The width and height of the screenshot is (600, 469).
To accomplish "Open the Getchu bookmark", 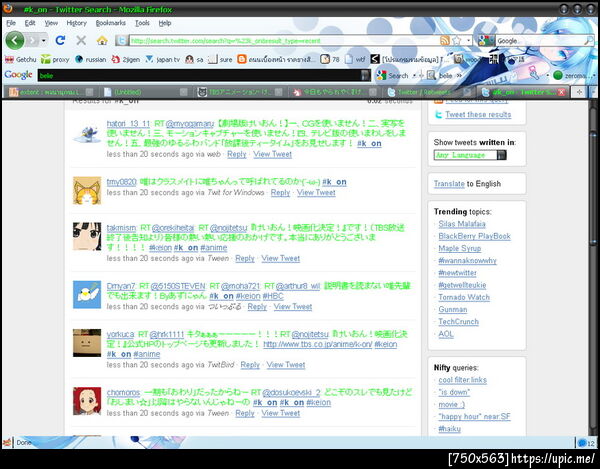I will coord(21,59).
